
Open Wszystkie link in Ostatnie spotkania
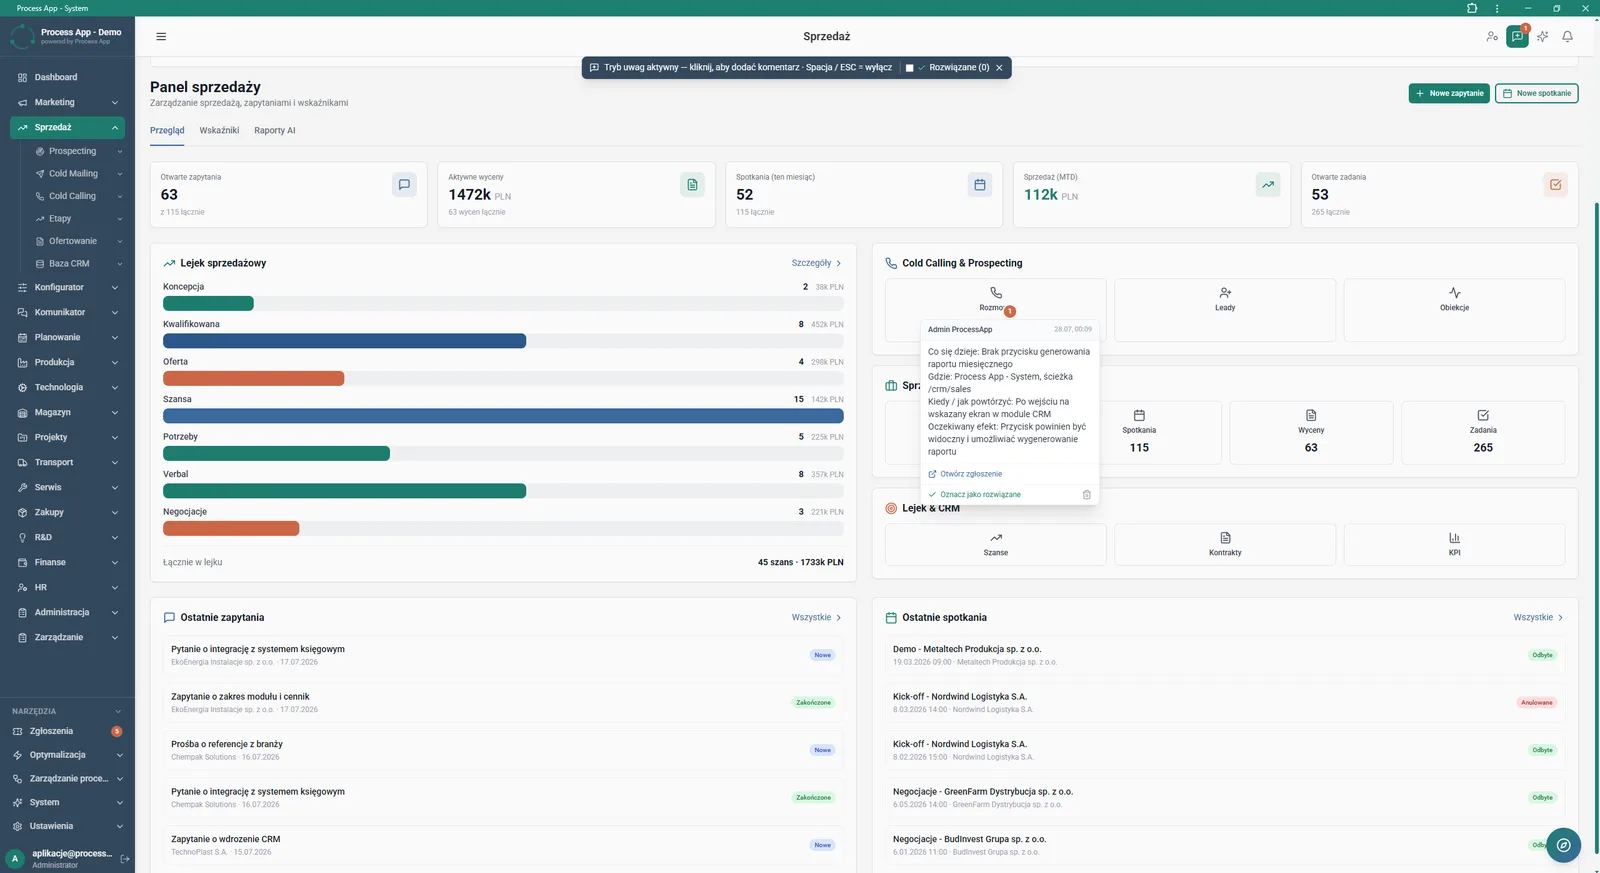click(1538, 618)
